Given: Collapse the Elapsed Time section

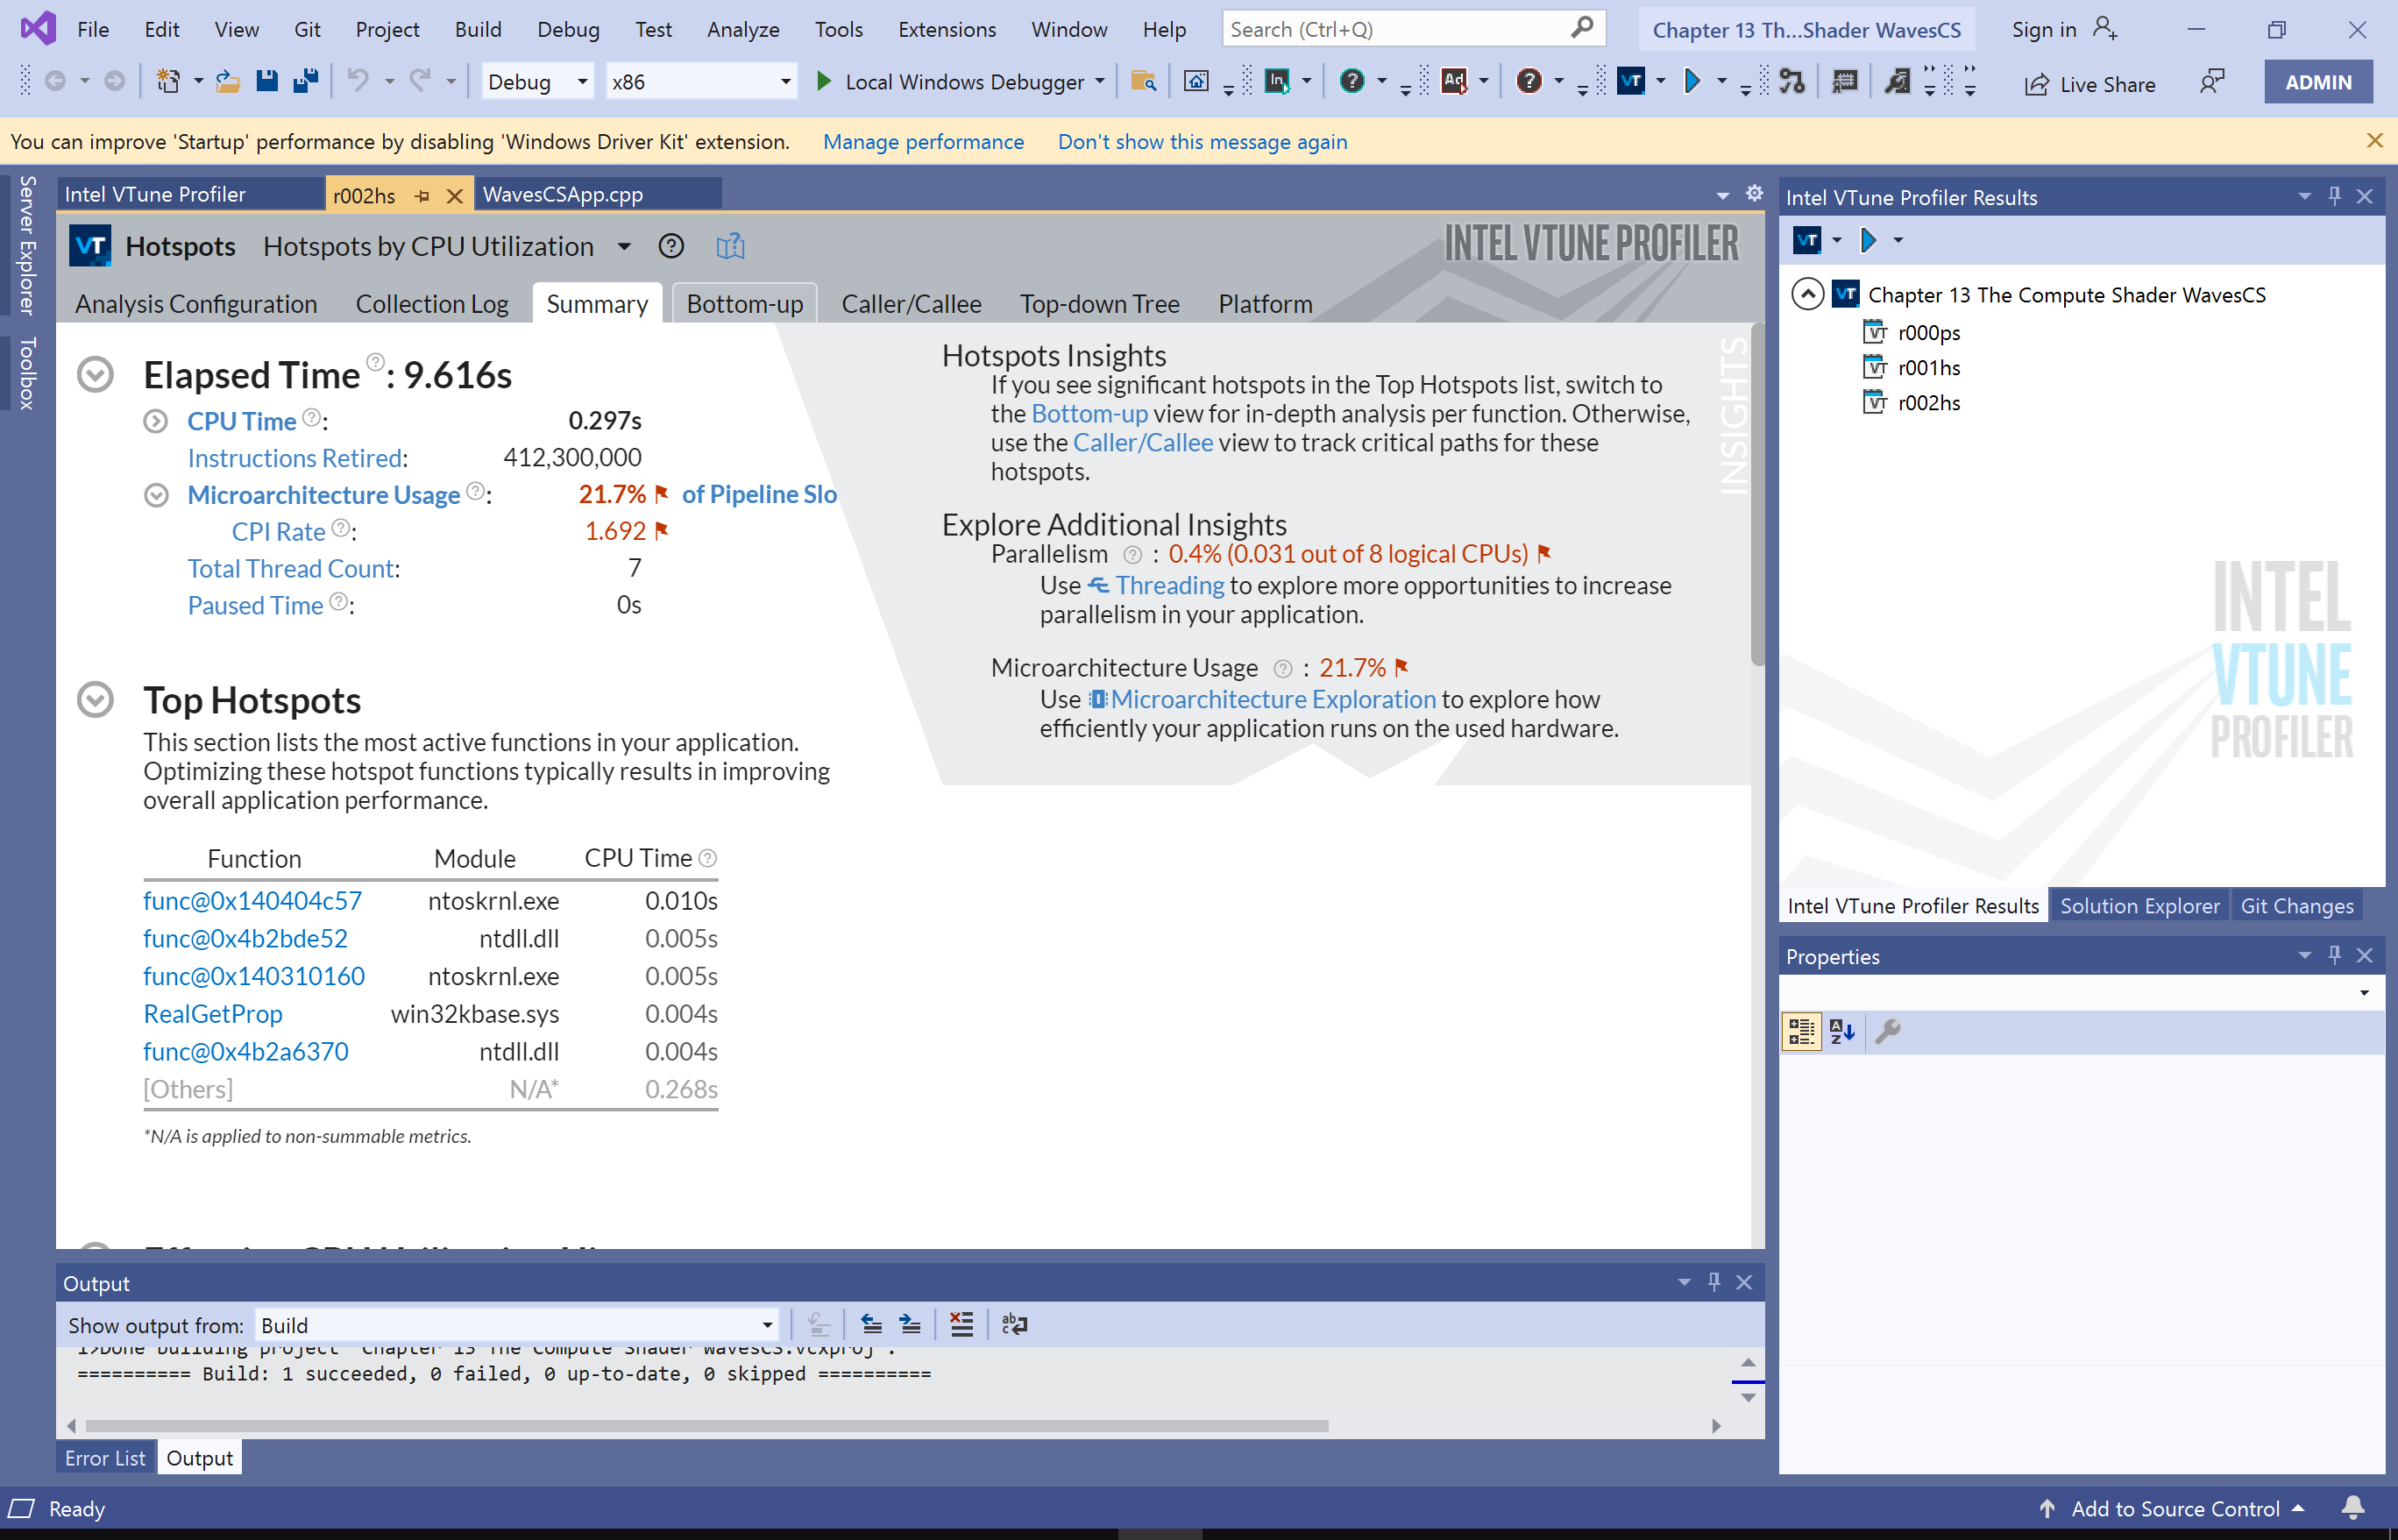Looking at the screenshot, I should click(95, 375).
